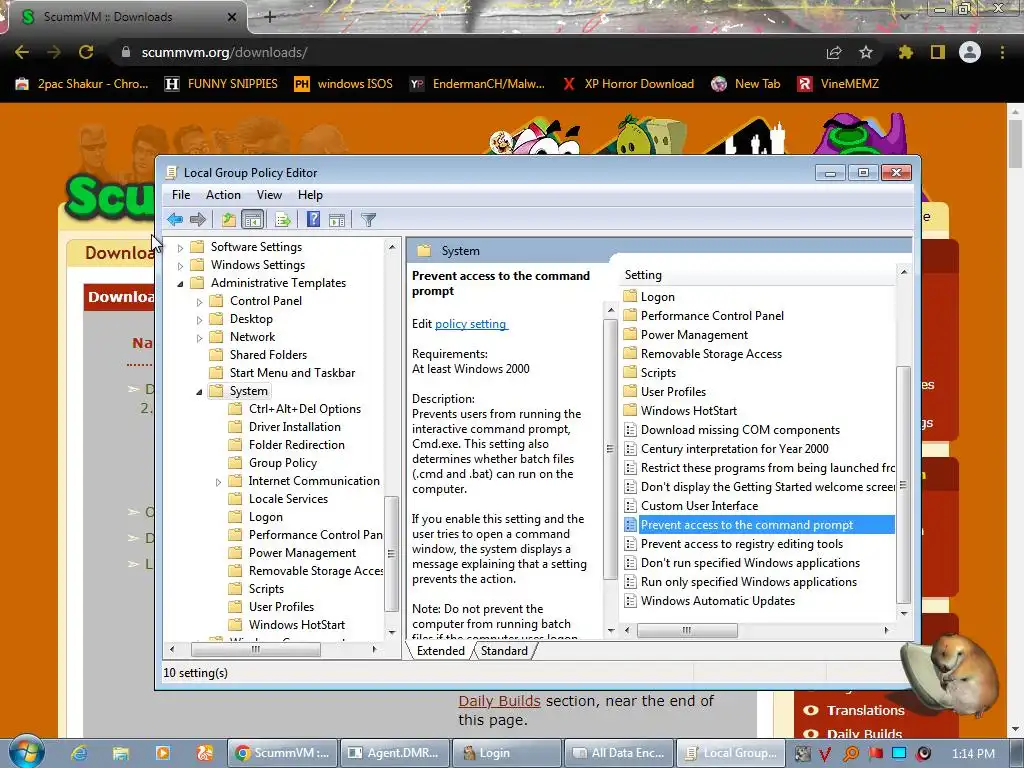Click the Back arrow in Group Policy toolbar
The height and width of the screenshot is (768, 1024).
(174, 219)
